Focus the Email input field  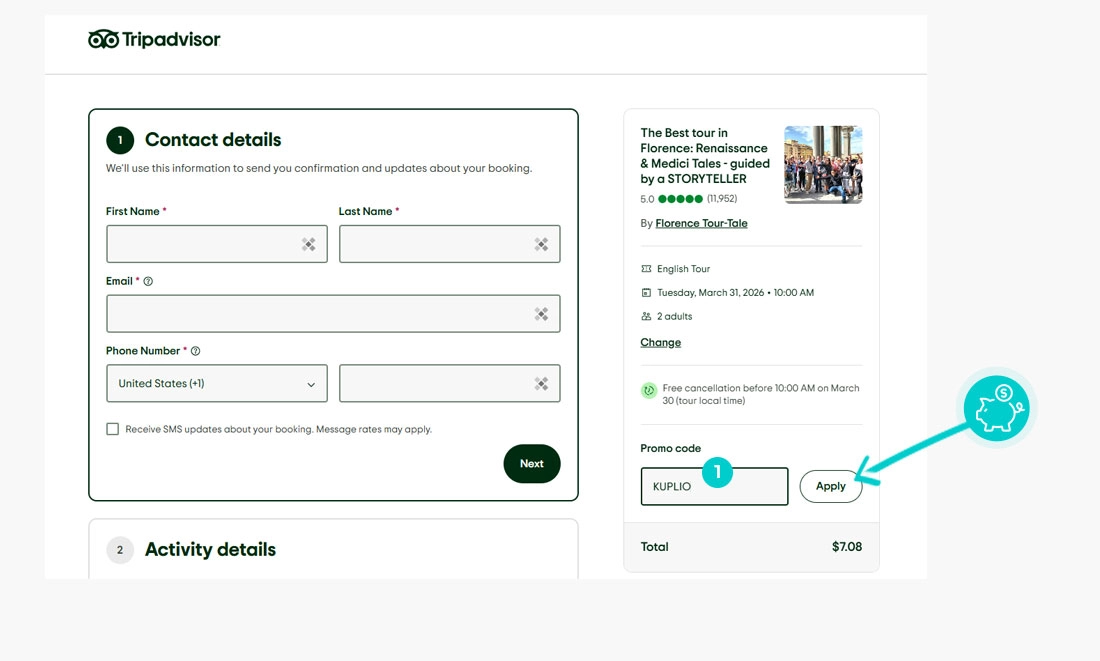pos(333,314)
